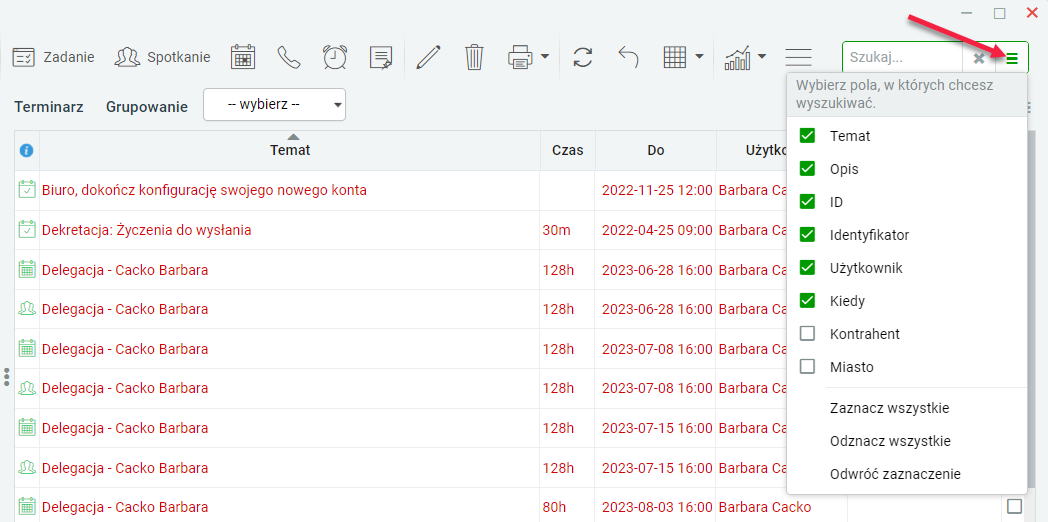Expand the print options arrow
The width and height of the screenshot is (1048, 522).
pyautogui.click(x=545, y=57)
